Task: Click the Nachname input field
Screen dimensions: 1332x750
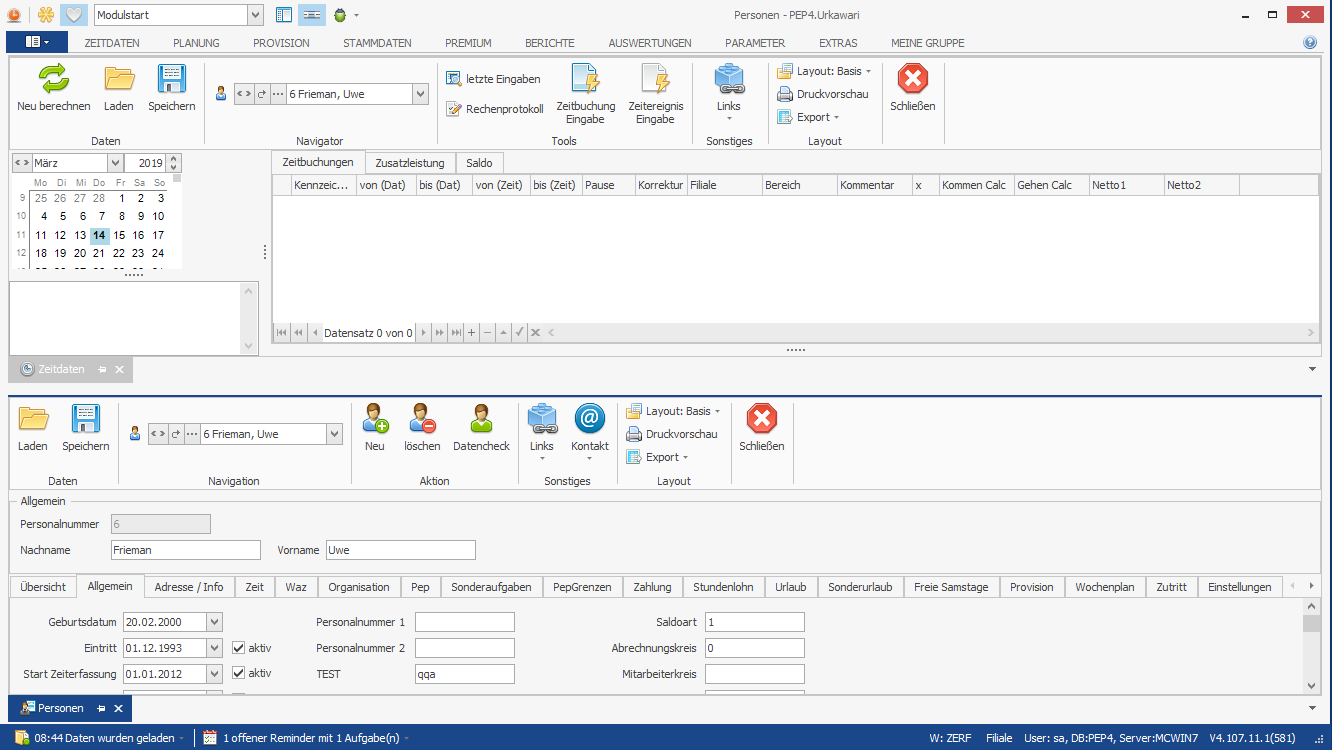Action: [x=186, y=550]
